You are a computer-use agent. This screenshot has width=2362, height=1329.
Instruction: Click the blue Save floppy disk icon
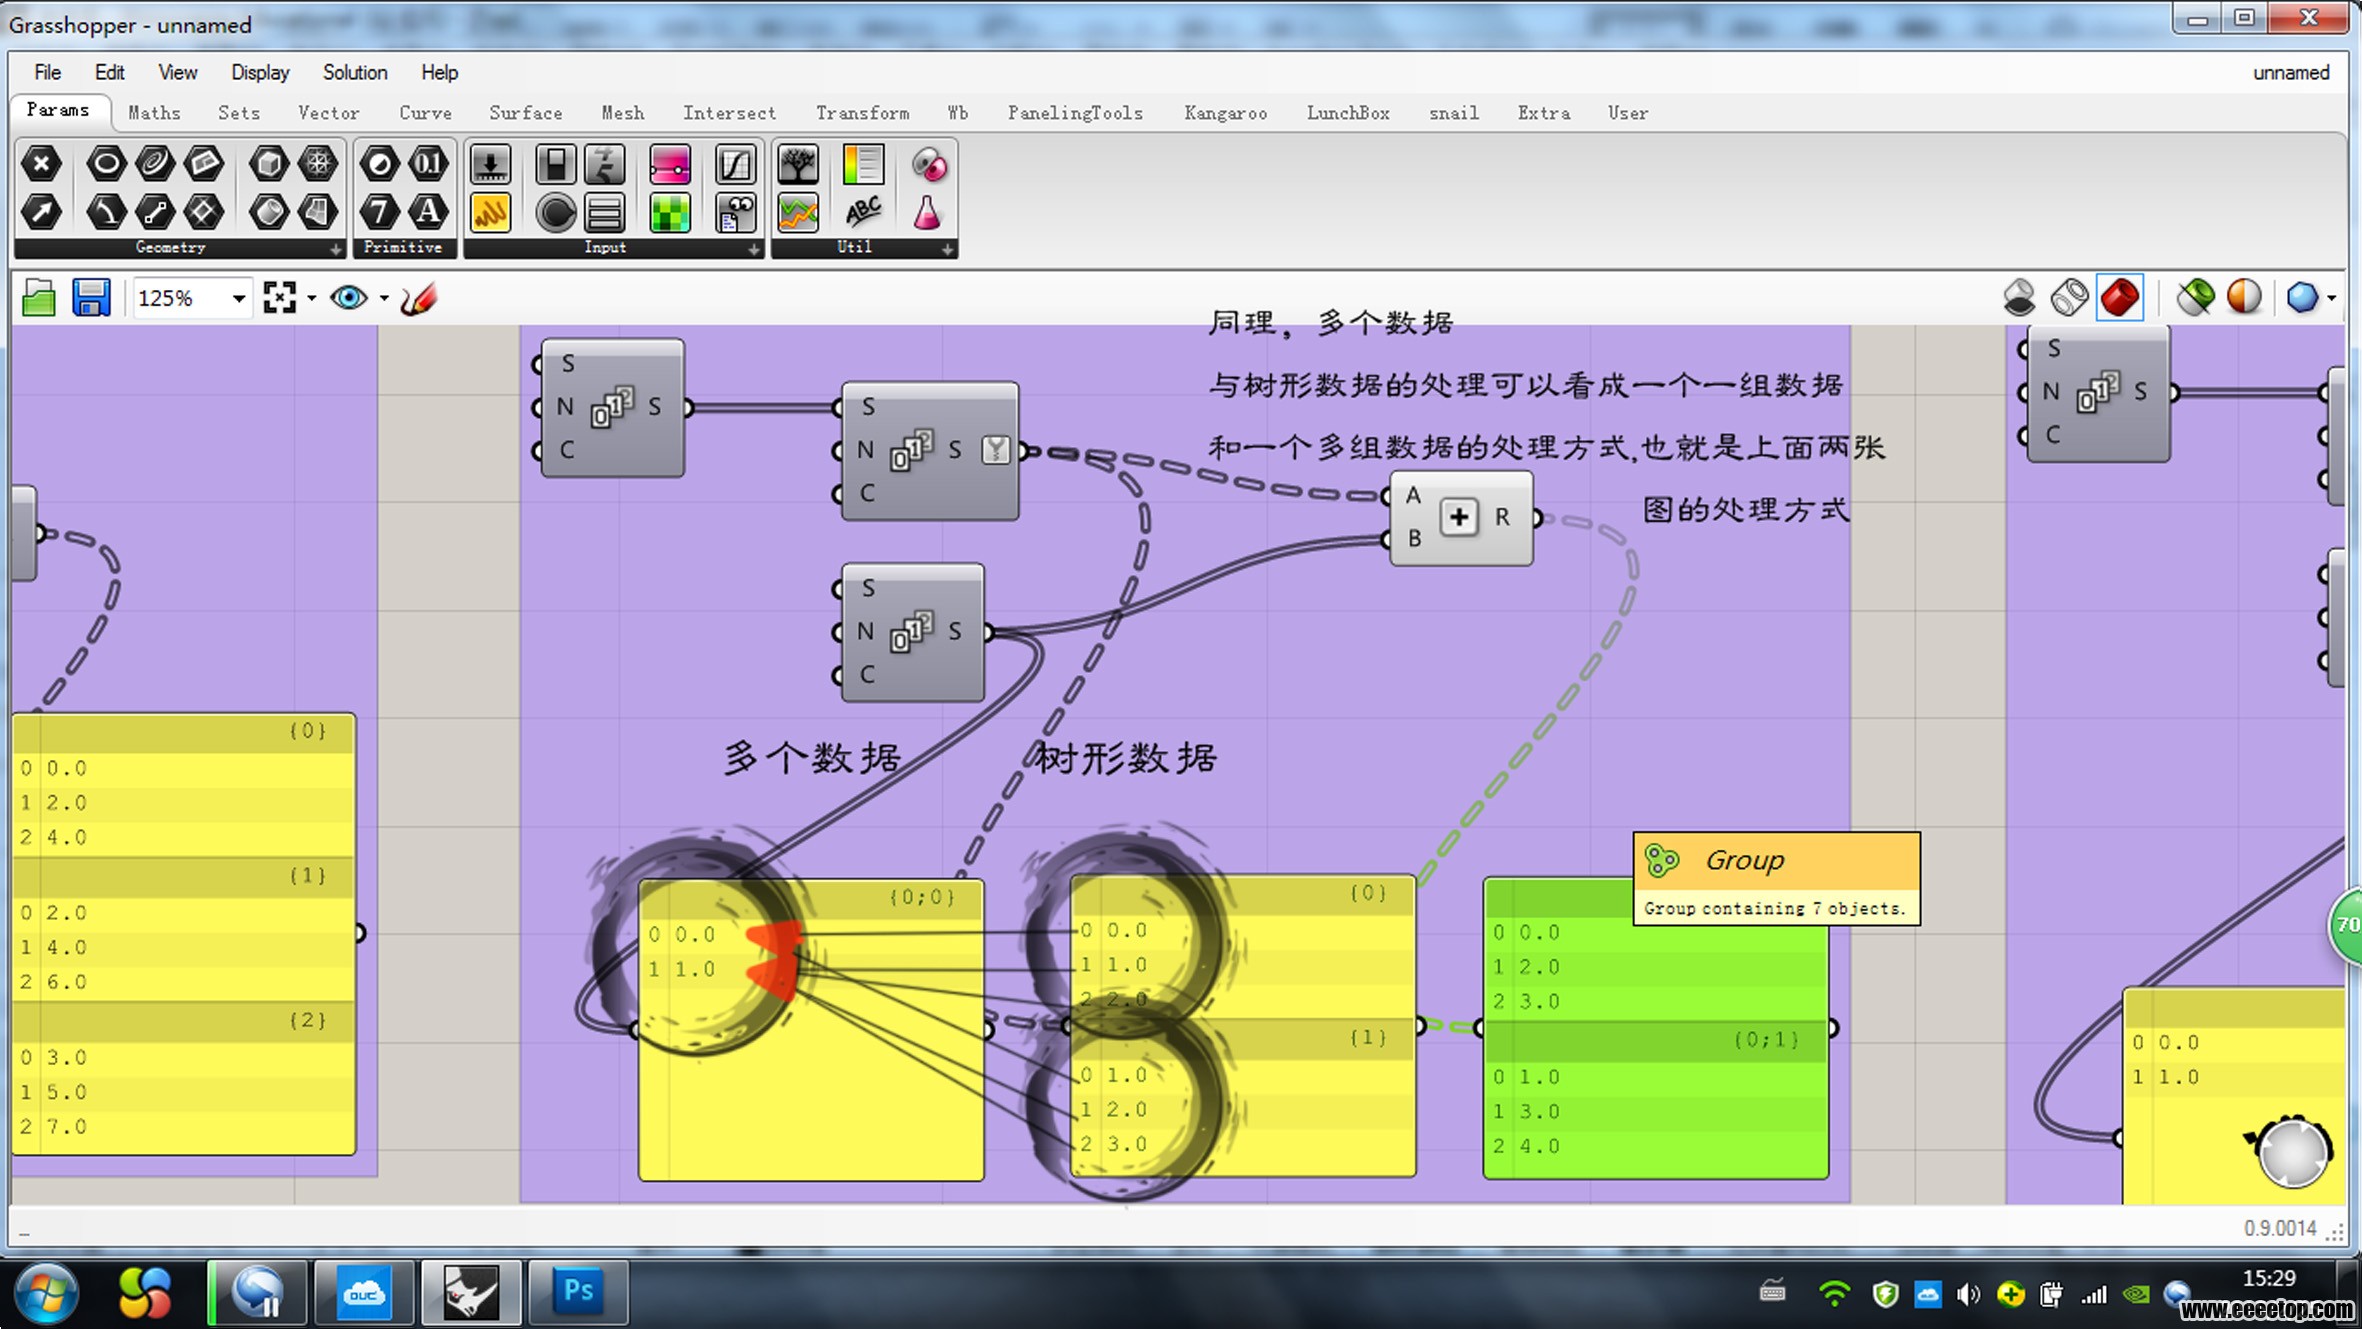pyautogui.click(x=91, y=298)
